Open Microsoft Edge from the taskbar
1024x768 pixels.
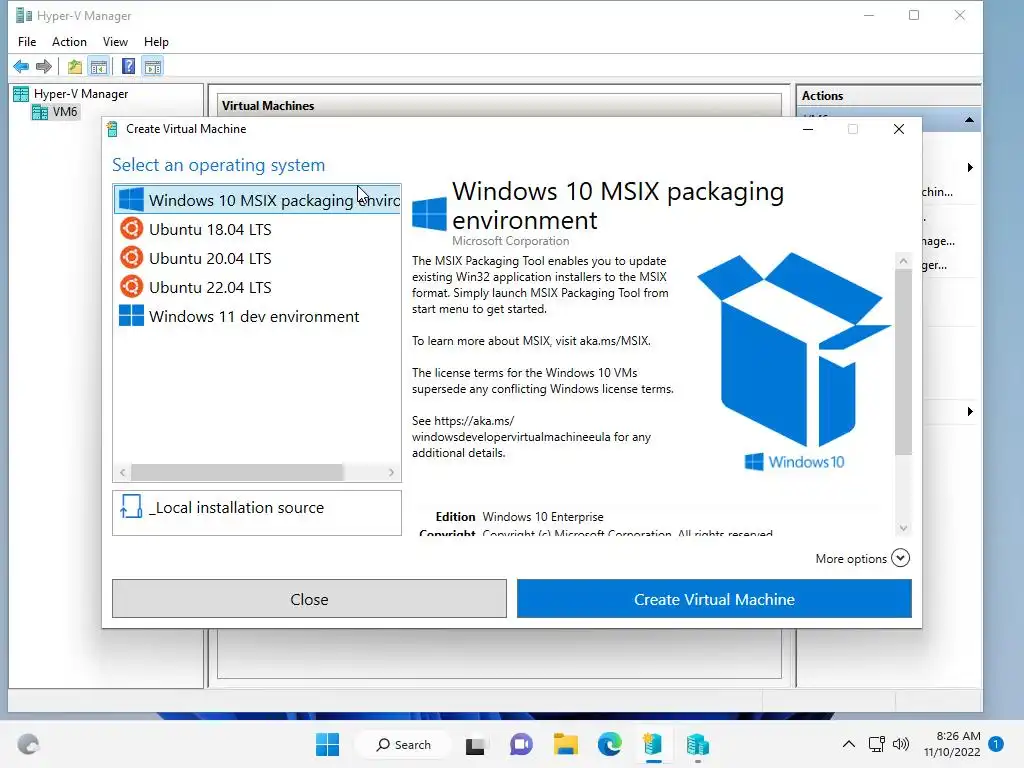[x=610, y=744]
